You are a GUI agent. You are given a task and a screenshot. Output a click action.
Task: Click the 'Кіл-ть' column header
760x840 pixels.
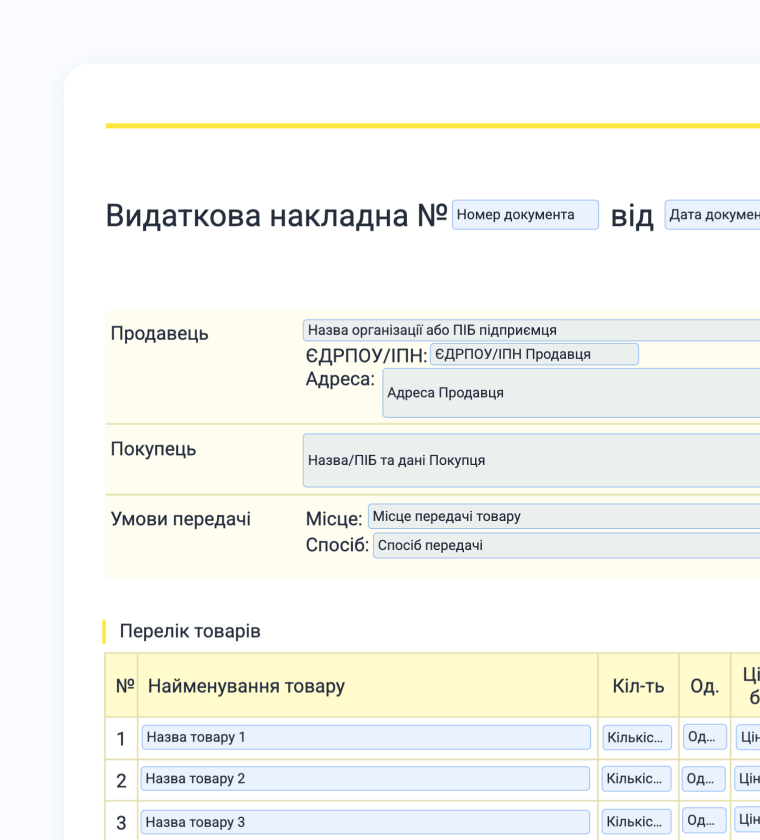pyautogui.click(x=638, y=686)
